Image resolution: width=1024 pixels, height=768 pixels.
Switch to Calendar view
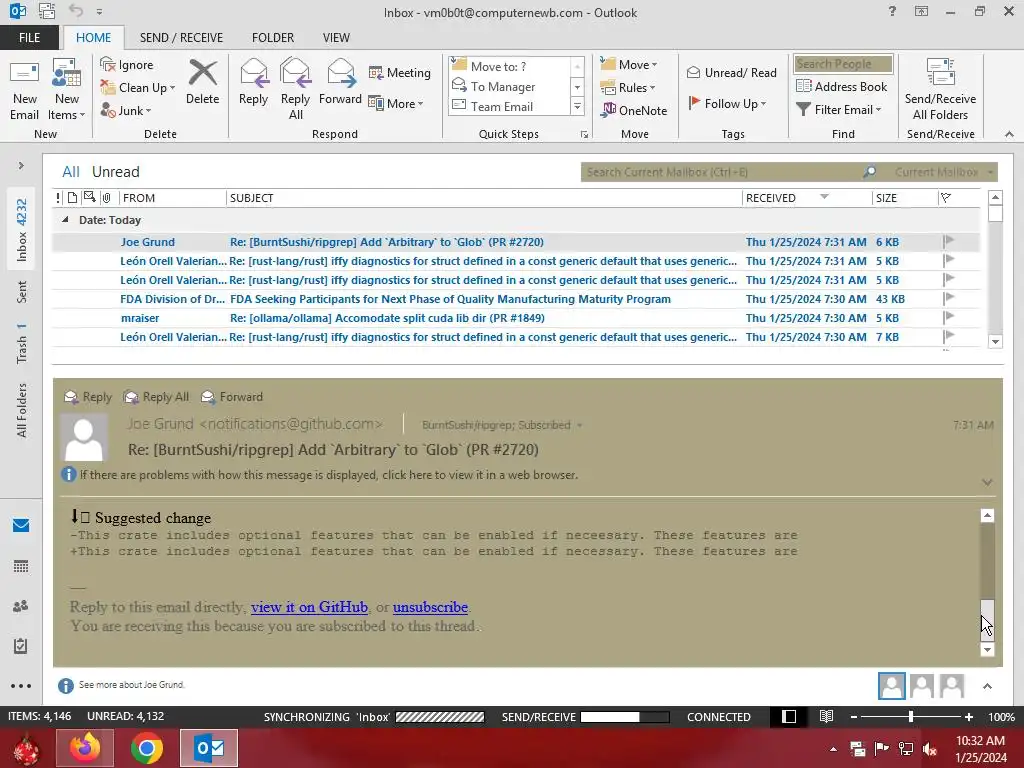point(21,566)
